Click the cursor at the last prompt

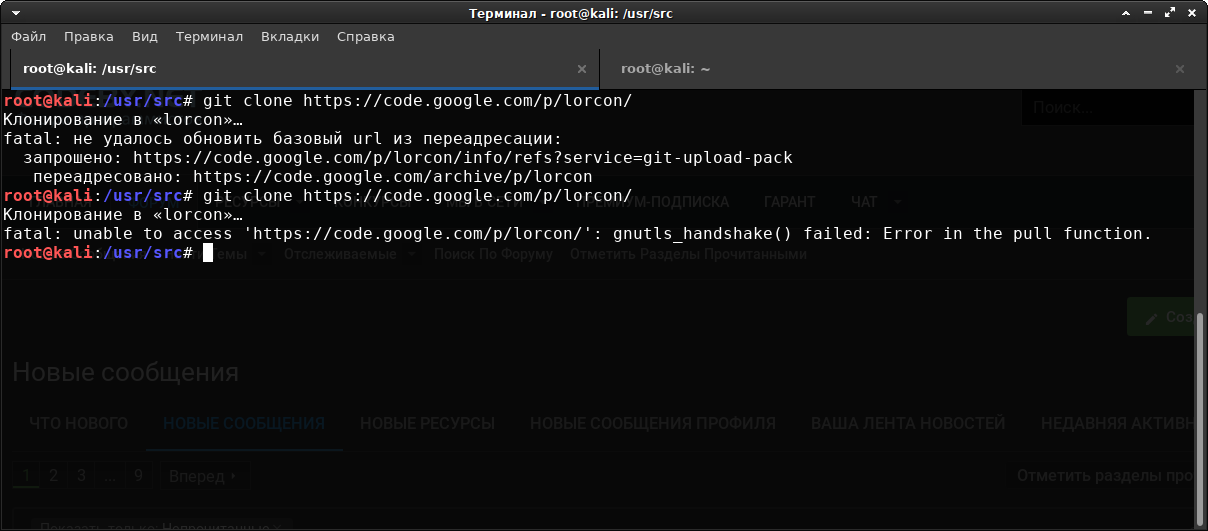208,253
